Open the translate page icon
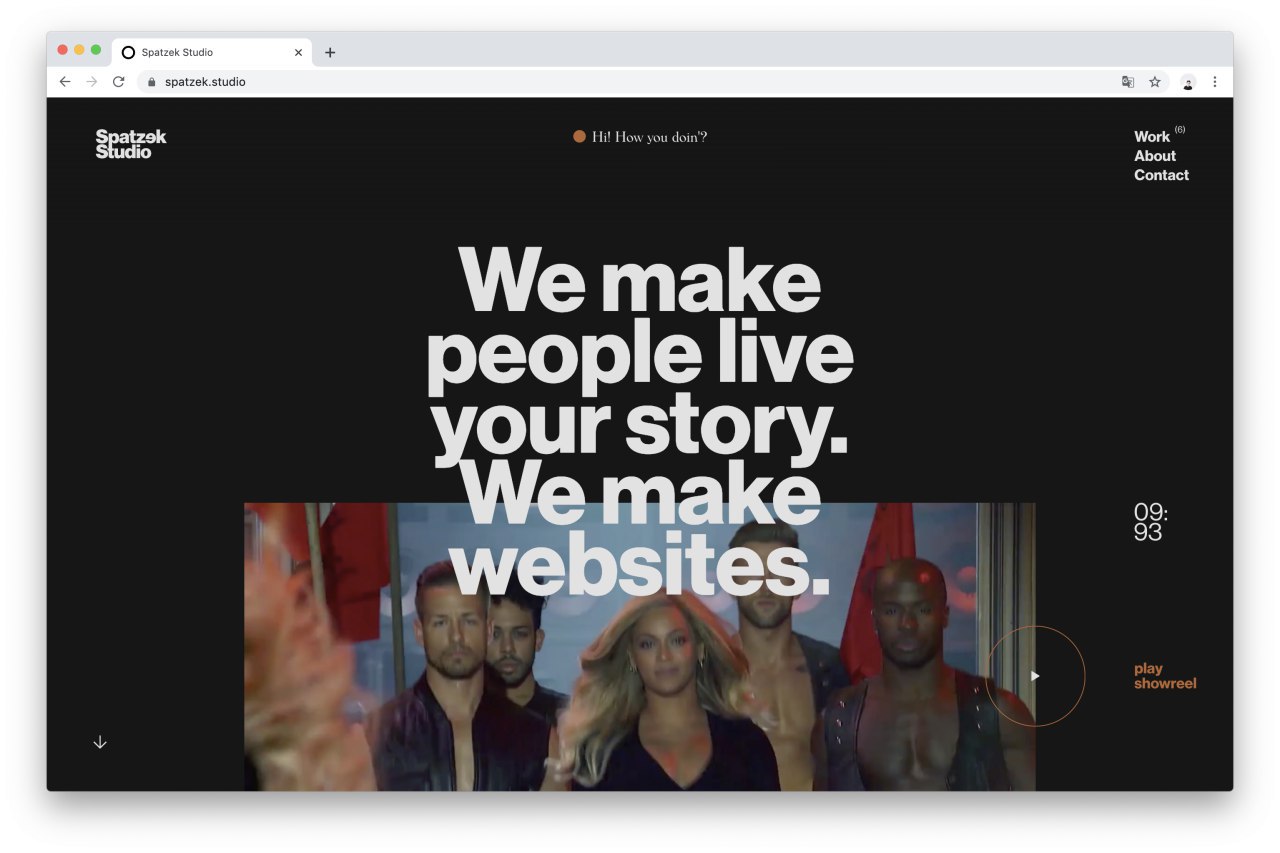Image resolution: width=1280 pixels, height=853 pixels. click(x=1128, y=82)
